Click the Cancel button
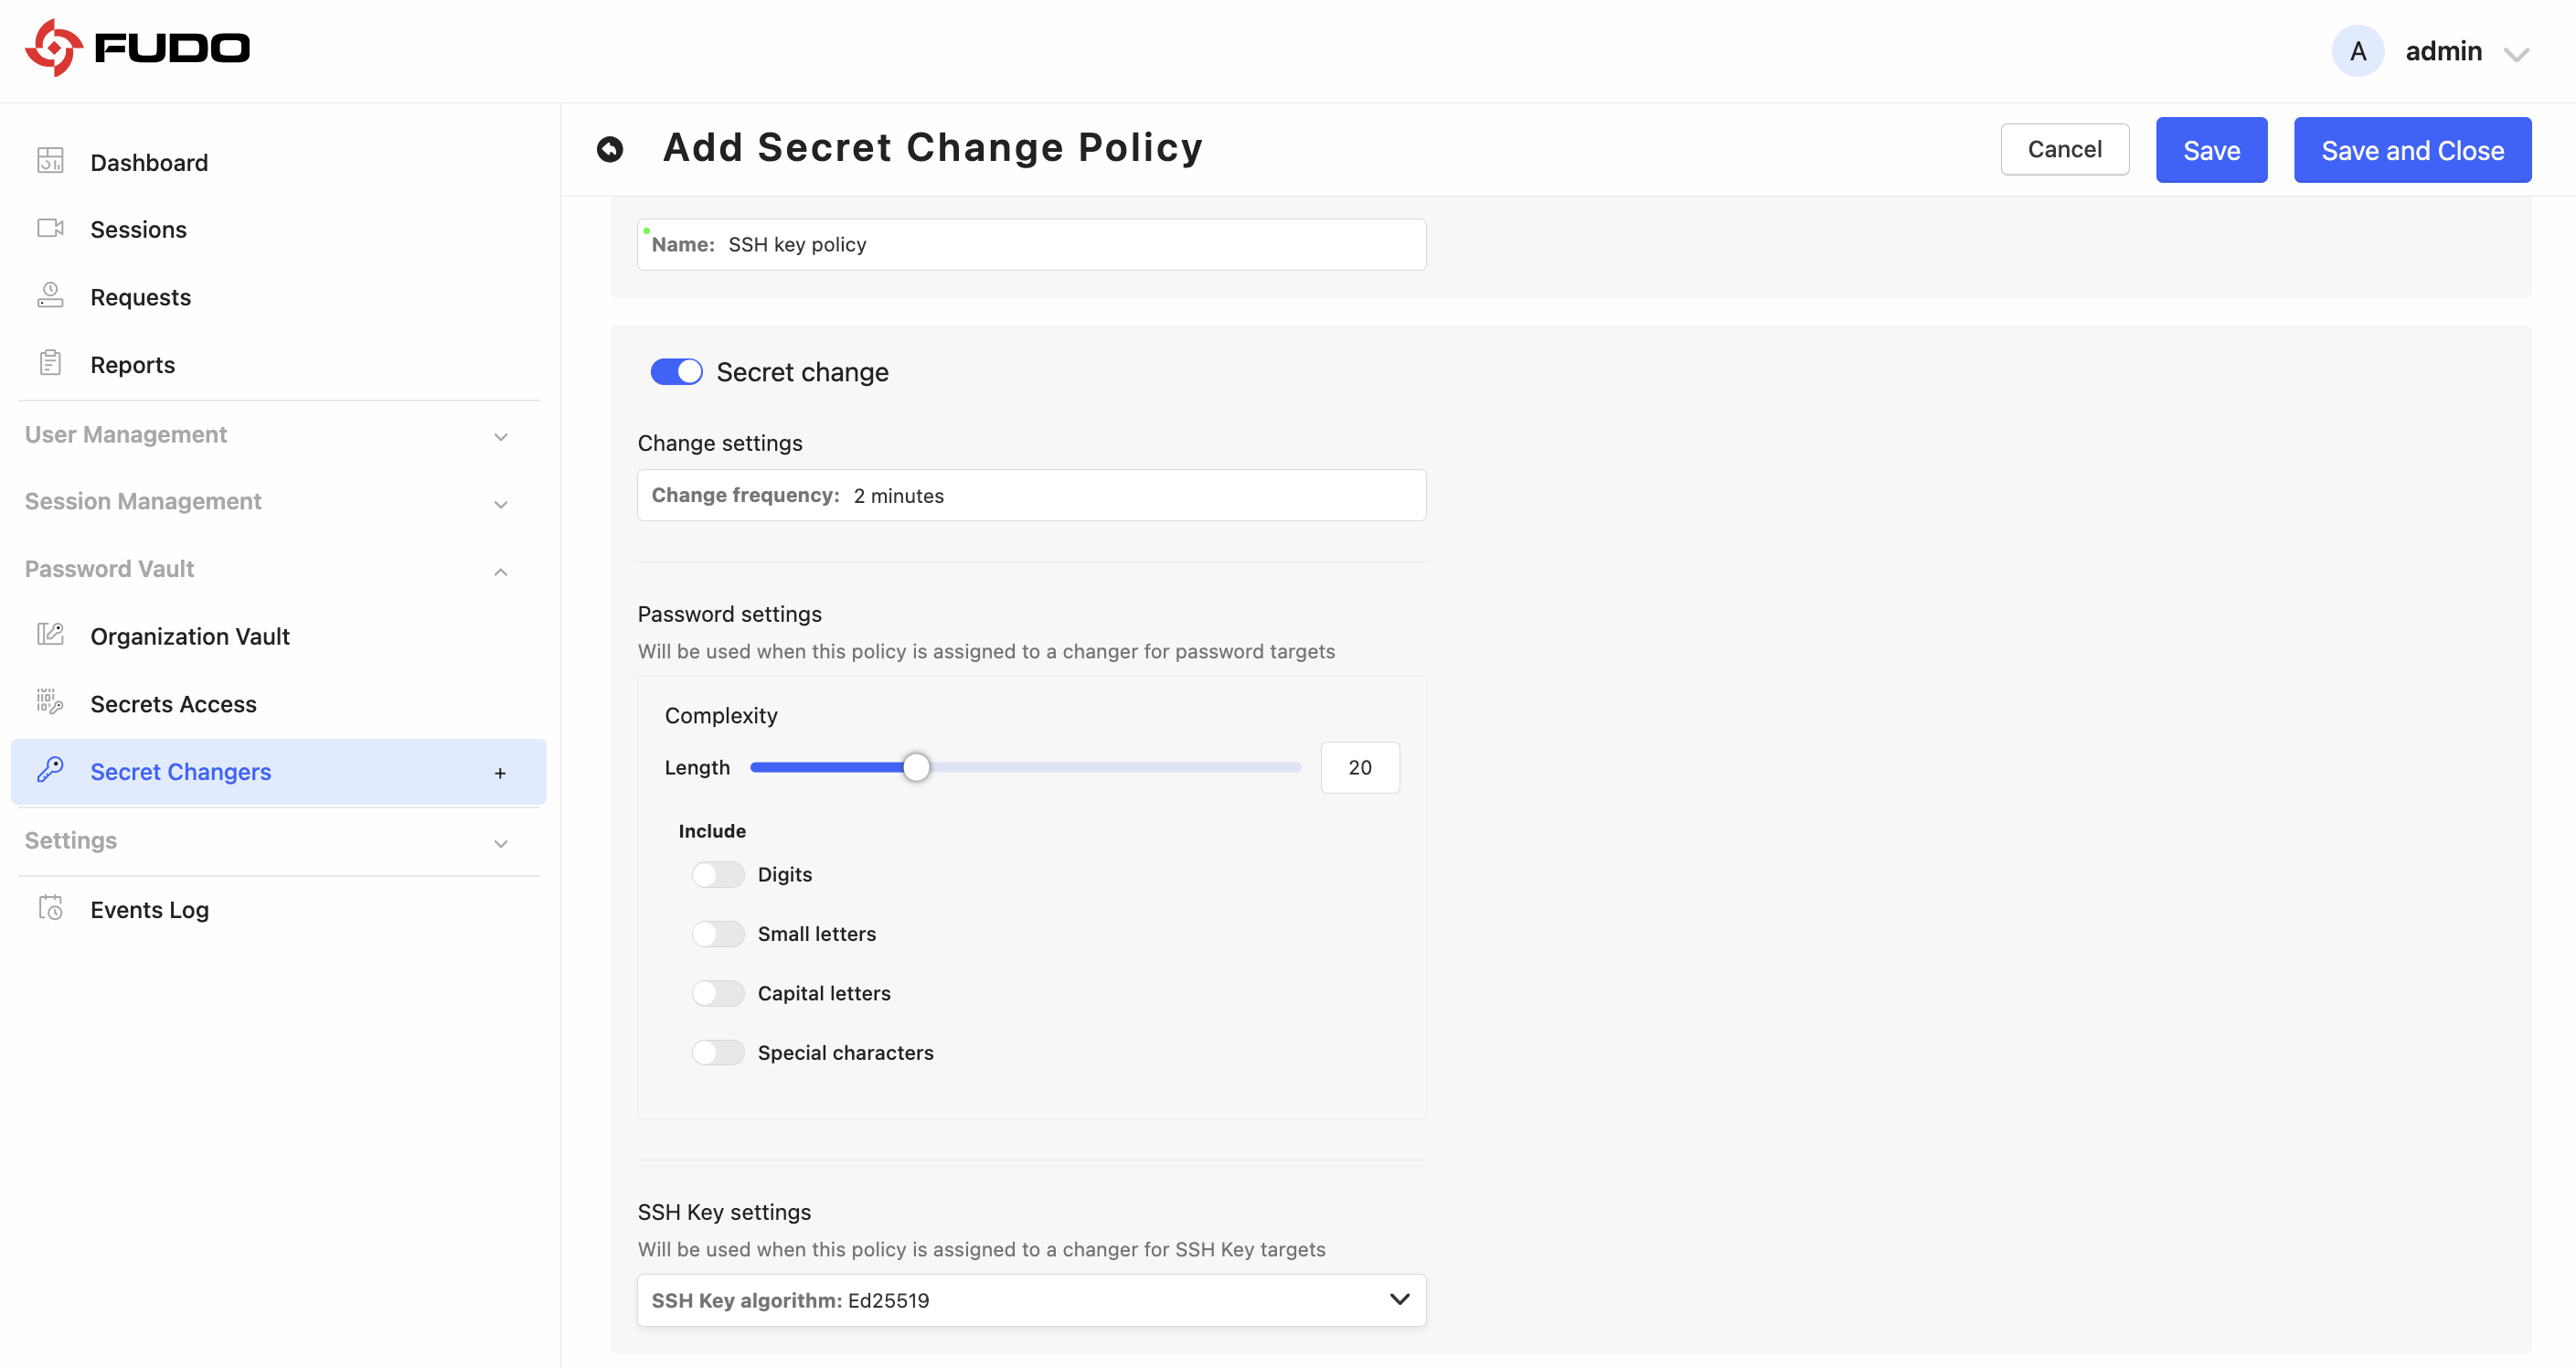The width and height of the screenshot is (2576, 1368). coord(2064,149)
